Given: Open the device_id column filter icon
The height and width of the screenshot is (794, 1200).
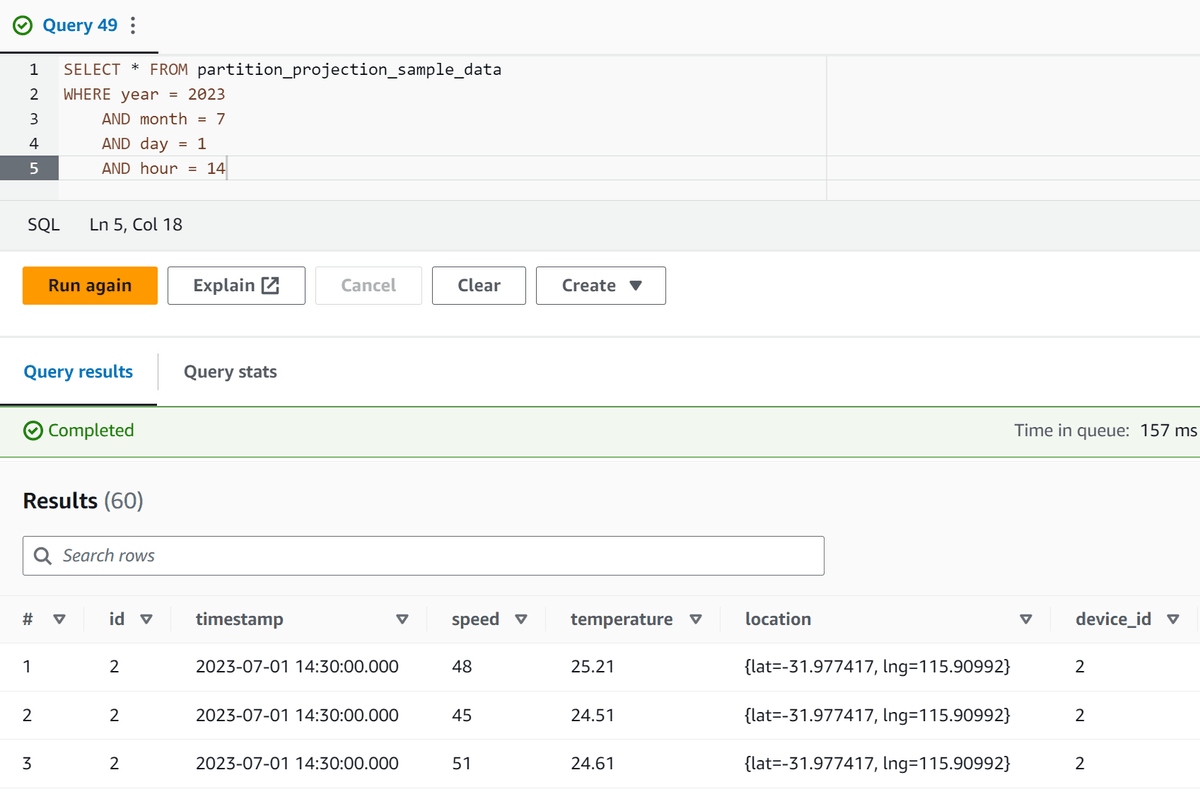Looking at the screenshot, I should point(1172,619).
